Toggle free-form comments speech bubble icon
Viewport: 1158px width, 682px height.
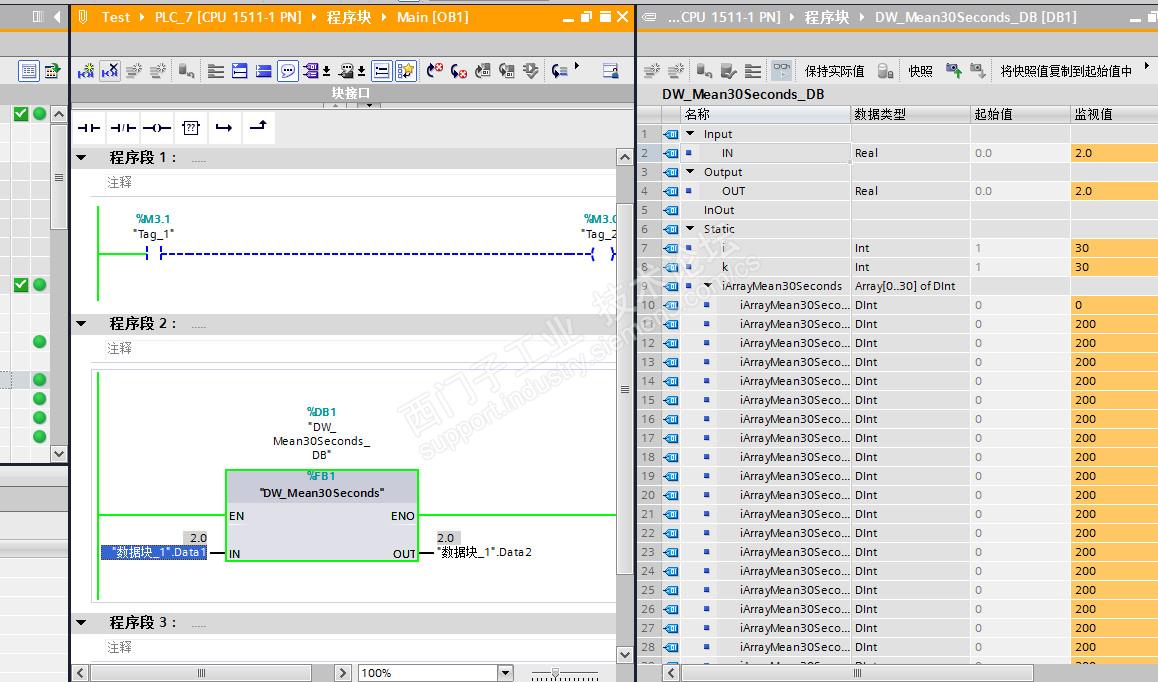pyautogui.click(x=287, y=71)
